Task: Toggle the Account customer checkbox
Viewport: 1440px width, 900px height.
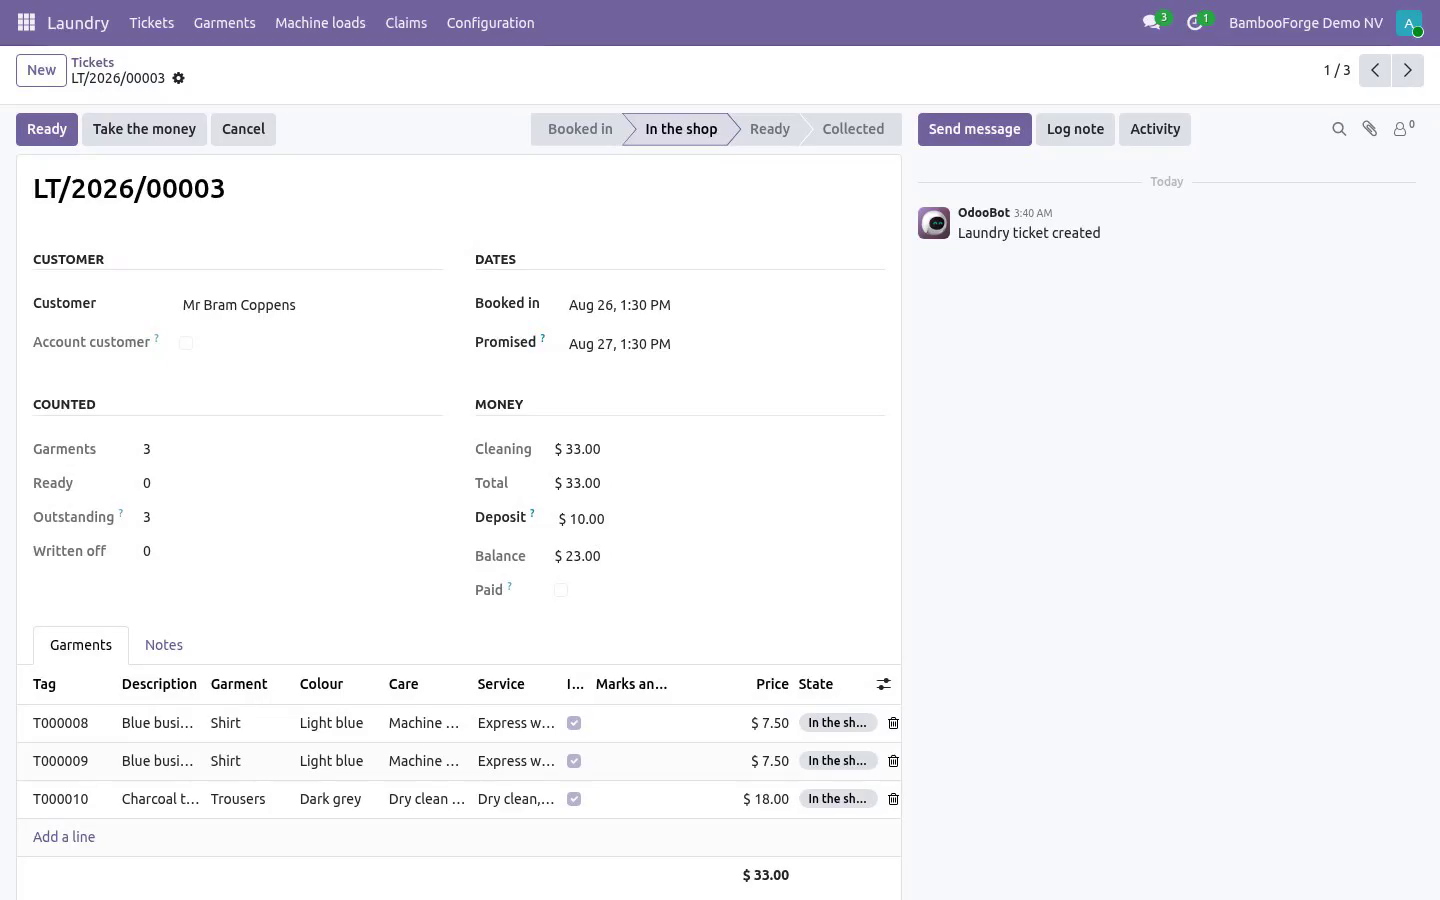Action: pyautogui.click(x=186, y=343)
